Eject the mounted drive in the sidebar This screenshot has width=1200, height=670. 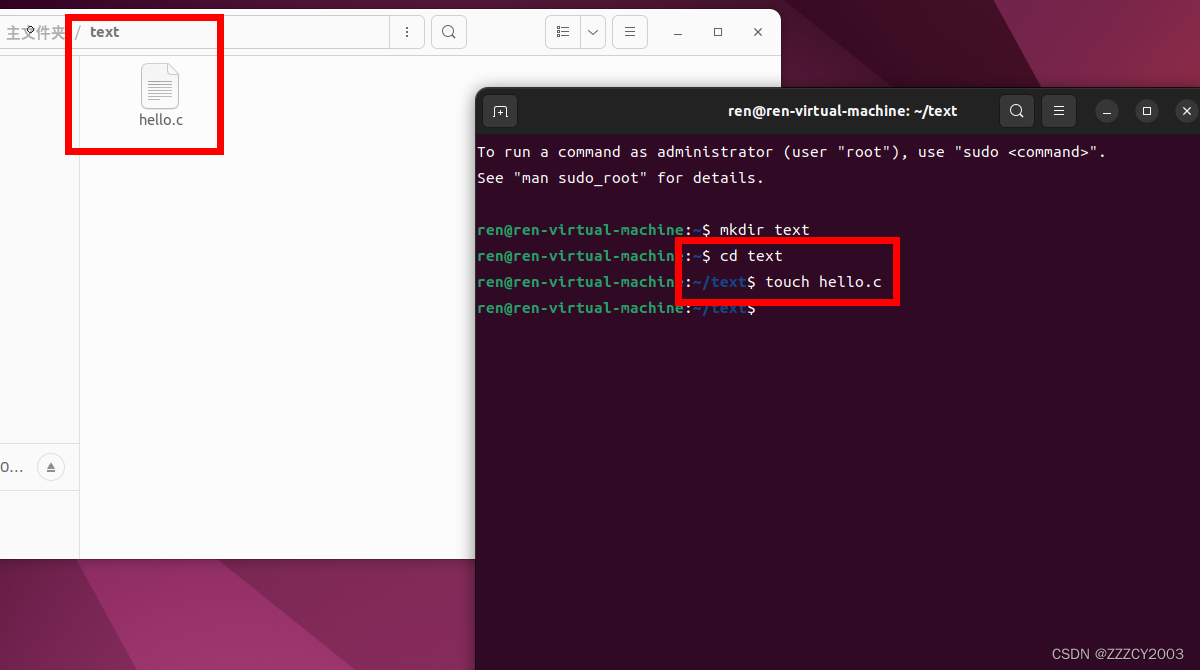pyautogui.click(x=51, y=467)
